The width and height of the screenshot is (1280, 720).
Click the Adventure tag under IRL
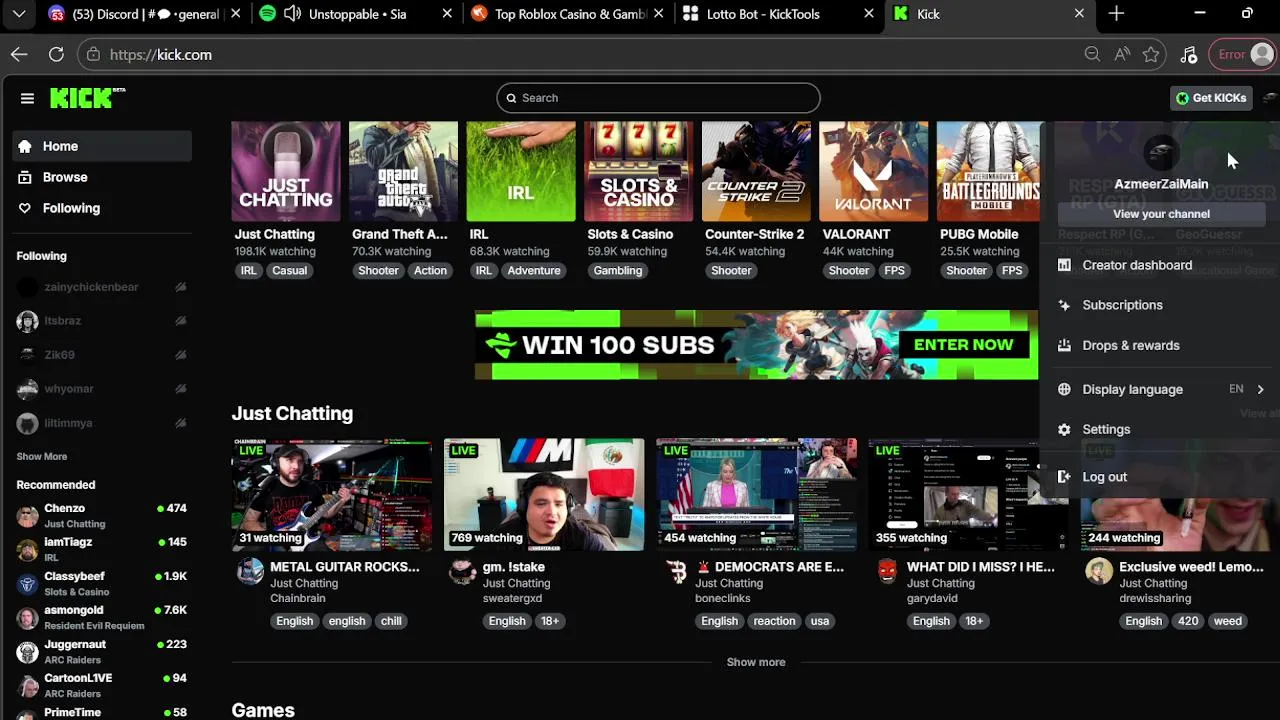[534, 271]
